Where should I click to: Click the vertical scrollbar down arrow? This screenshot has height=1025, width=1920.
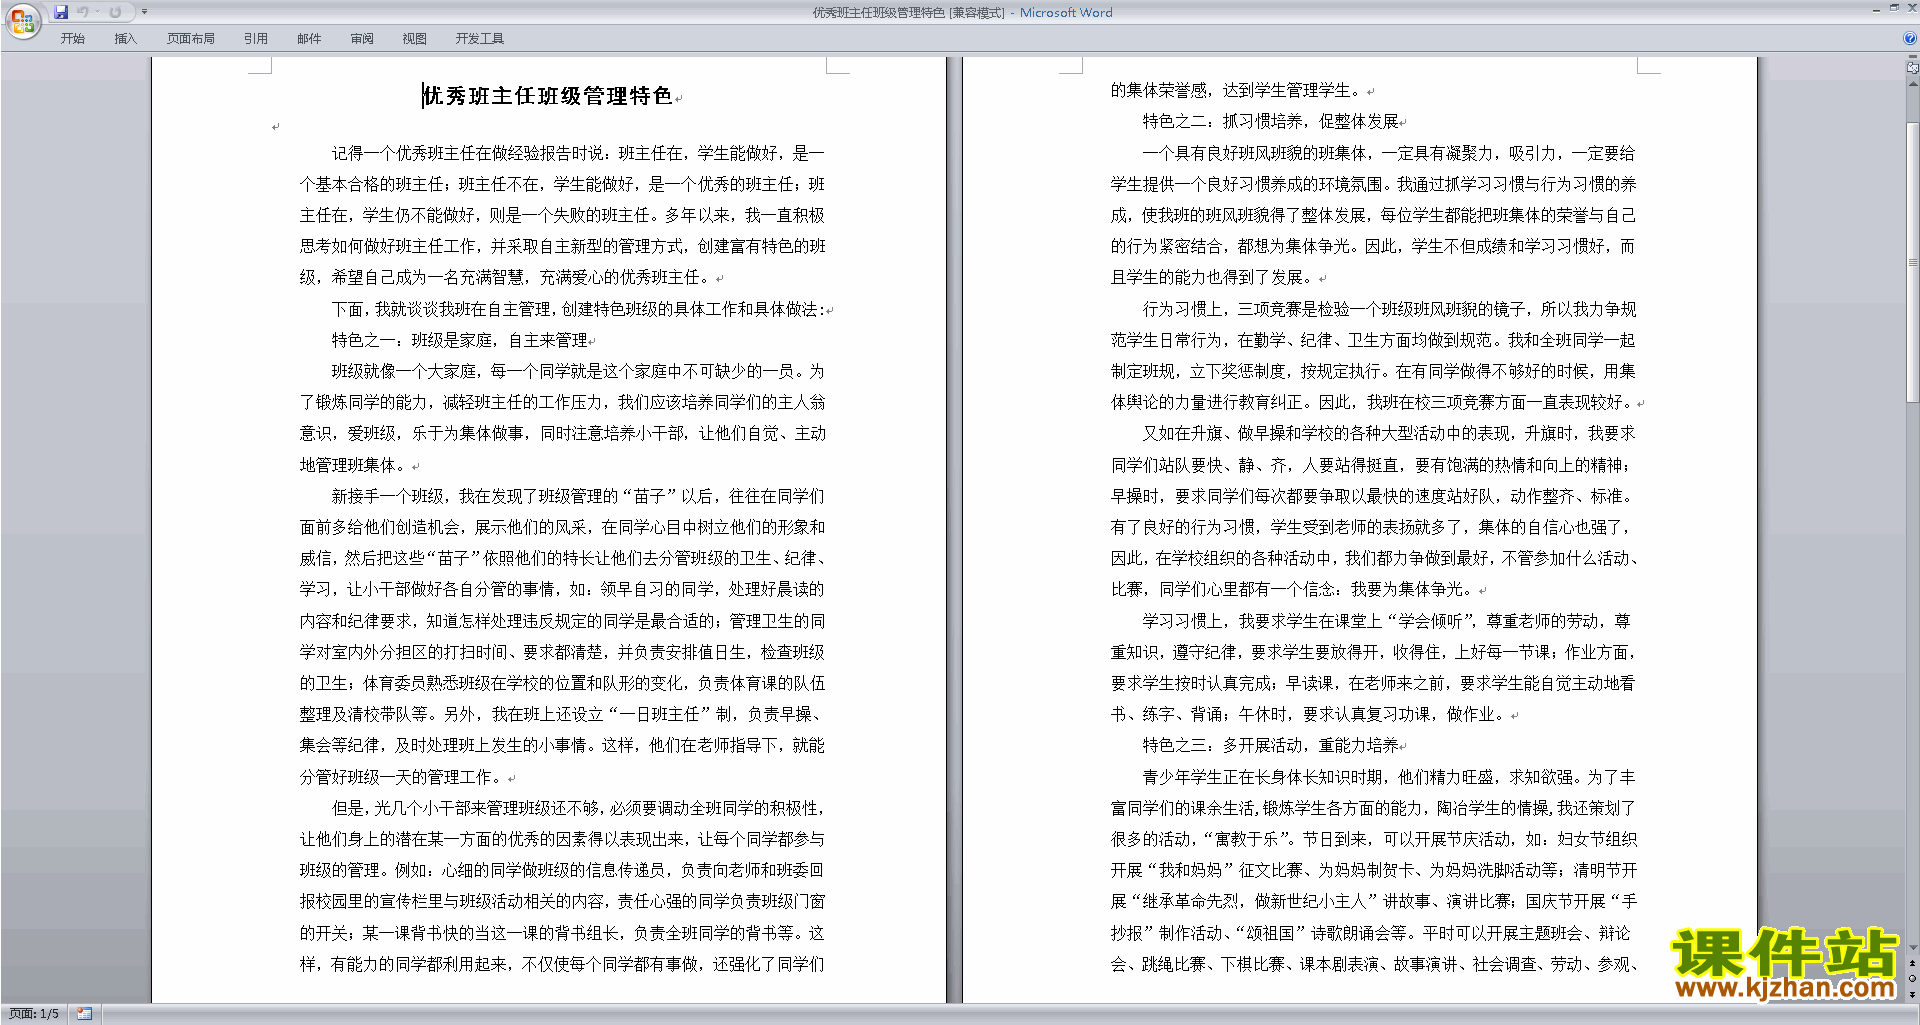click(1912, 948)
